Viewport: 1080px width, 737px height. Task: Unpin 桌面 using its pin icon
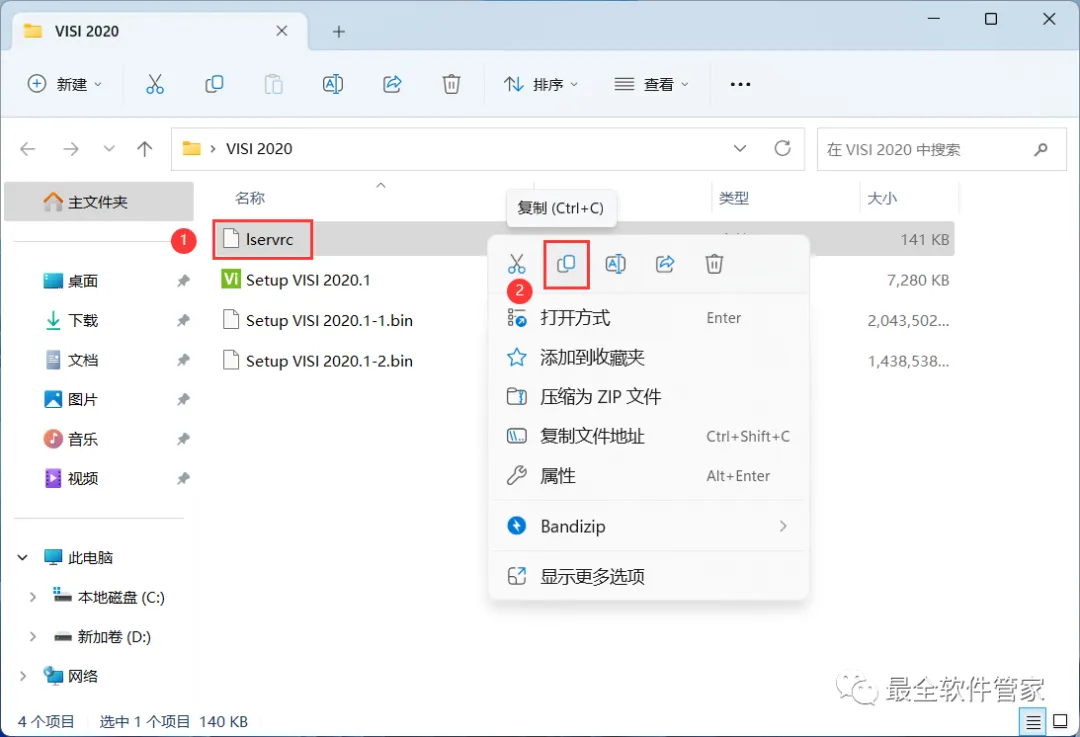click(x=183, y=281)
